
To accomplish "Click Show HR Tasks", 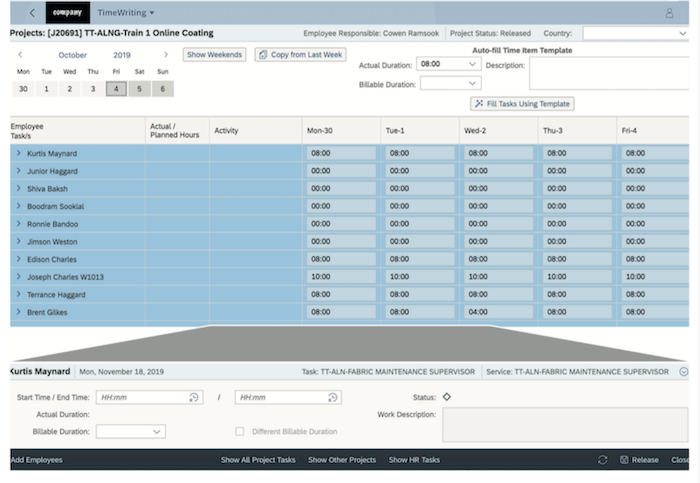I will point(414,460).
